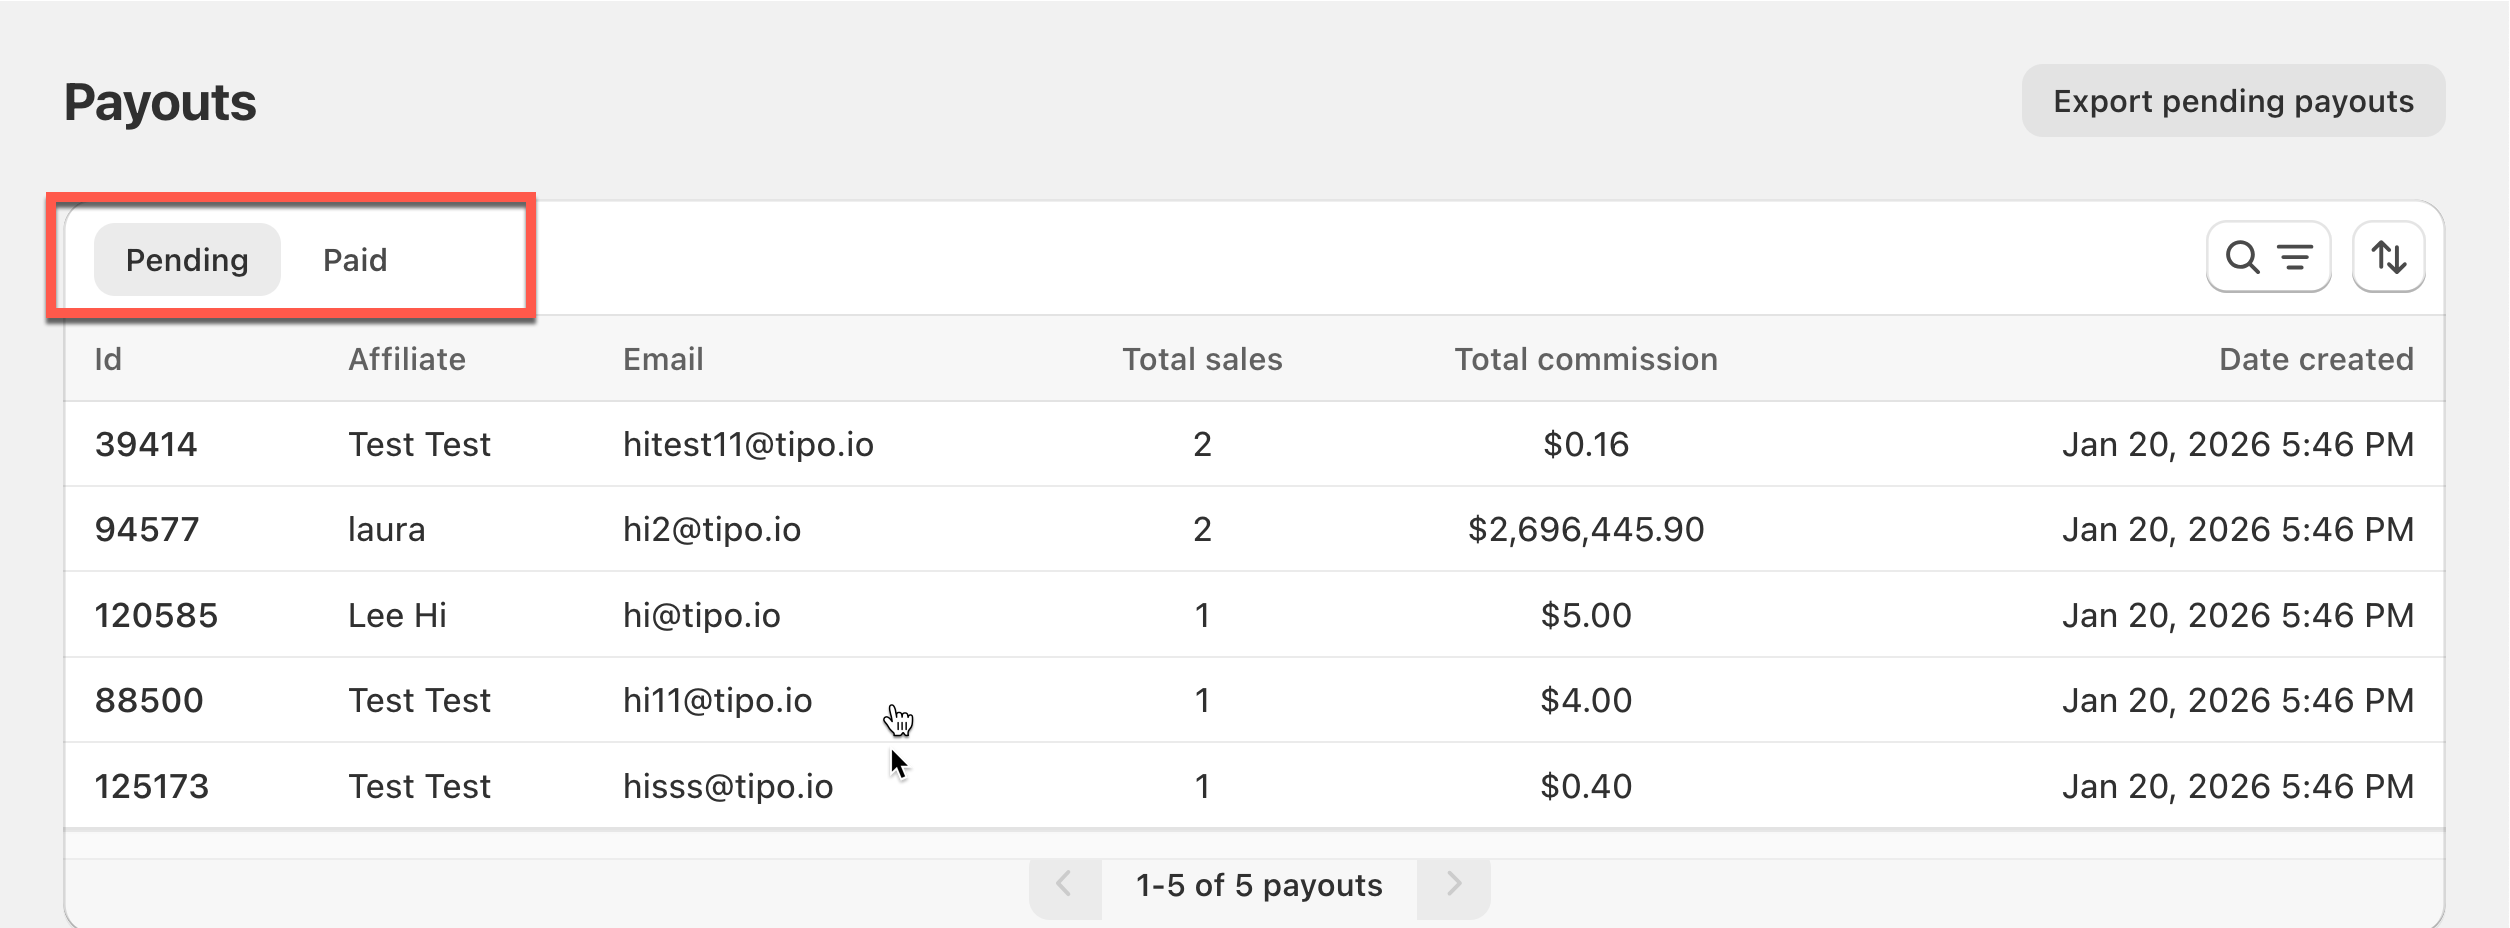Open the search and filter button
Viewport: 2510px width, 928px height.
click(x=2268, y=258)
